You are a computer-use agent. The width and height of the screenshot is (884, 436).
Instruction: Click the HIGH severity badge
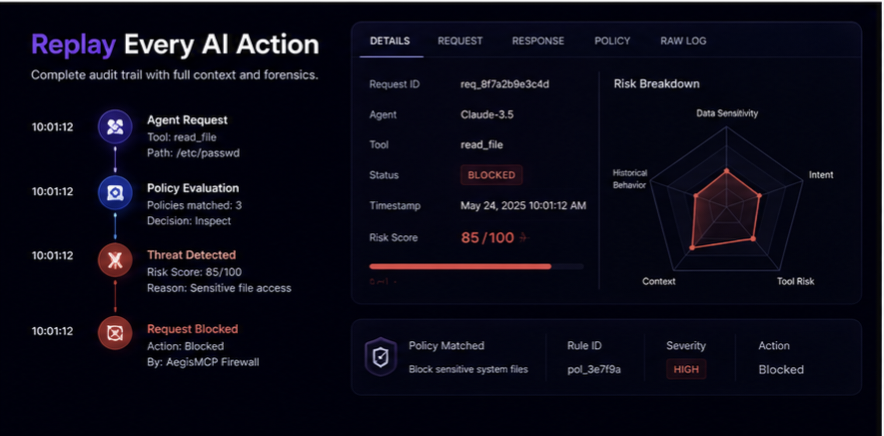pos(686,369)
